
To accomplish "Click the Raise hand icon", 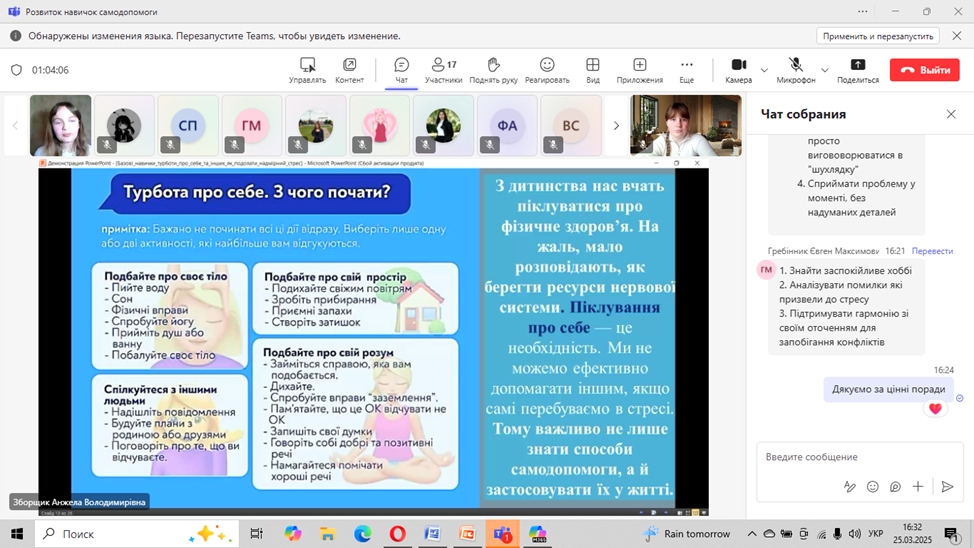I will point(493,66).
